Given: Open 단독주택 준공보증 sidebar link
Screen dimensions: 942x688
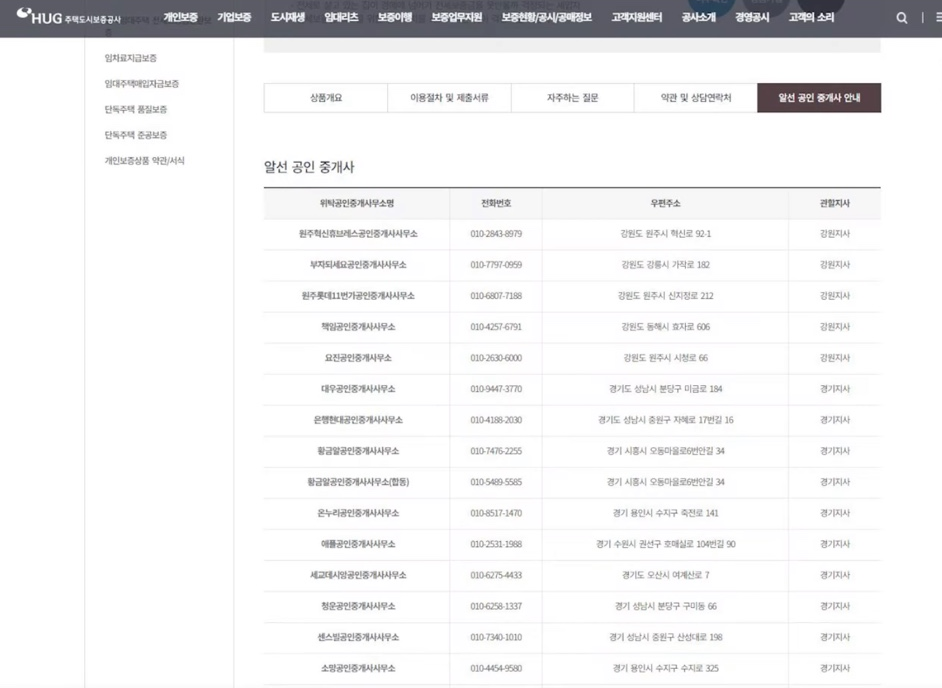Looking at the screenshot, I should point(136,135).
